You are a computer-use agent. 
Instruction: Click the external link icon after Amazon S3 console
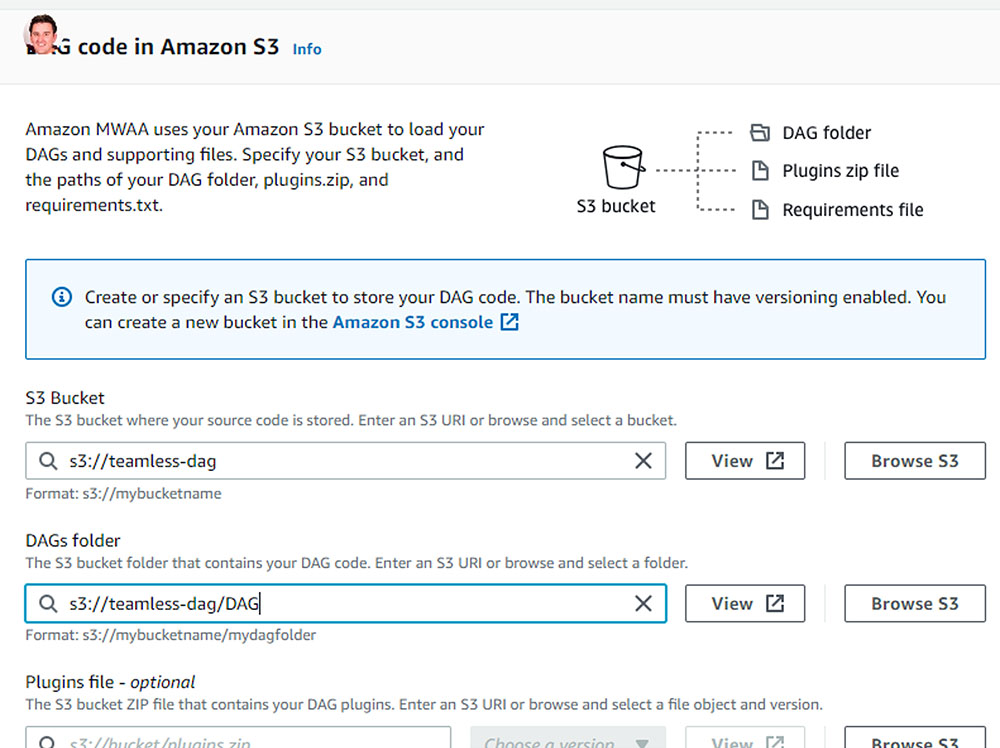[x=509, y=322]
